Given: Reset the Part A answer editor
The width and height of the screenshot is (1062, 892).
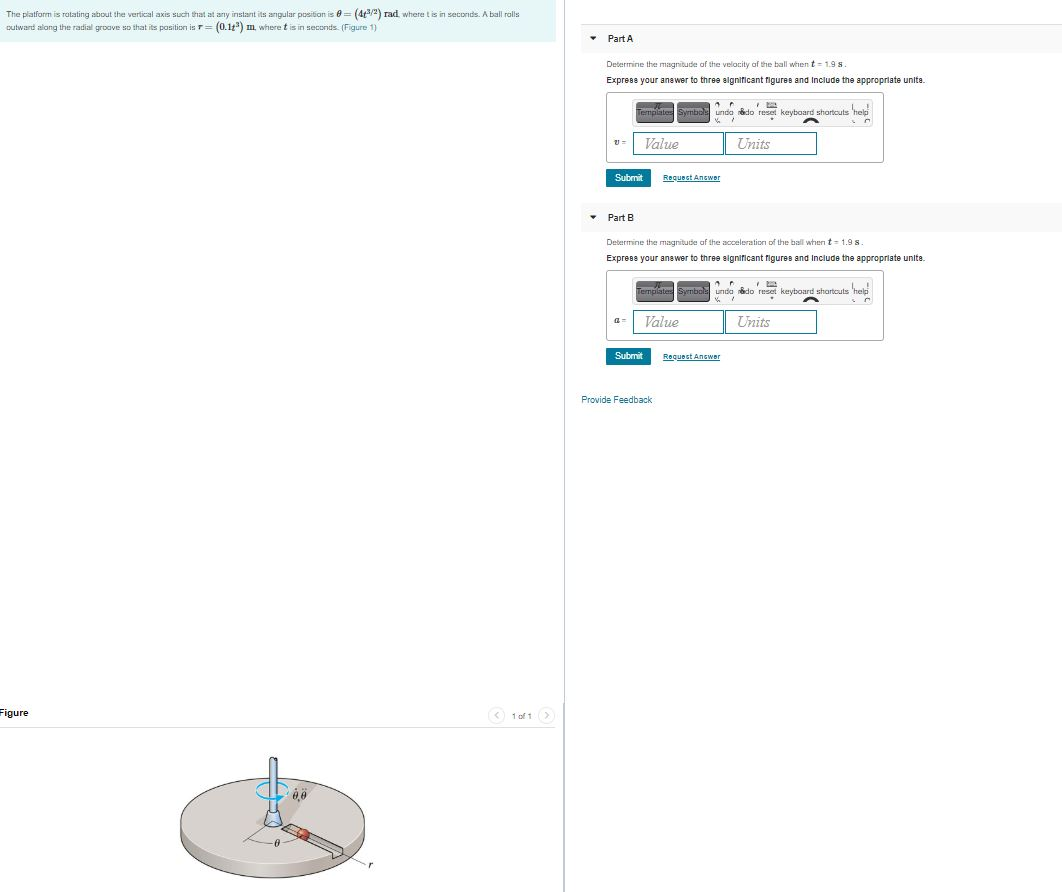Looking at the screenshot, I should coord(769,112).
